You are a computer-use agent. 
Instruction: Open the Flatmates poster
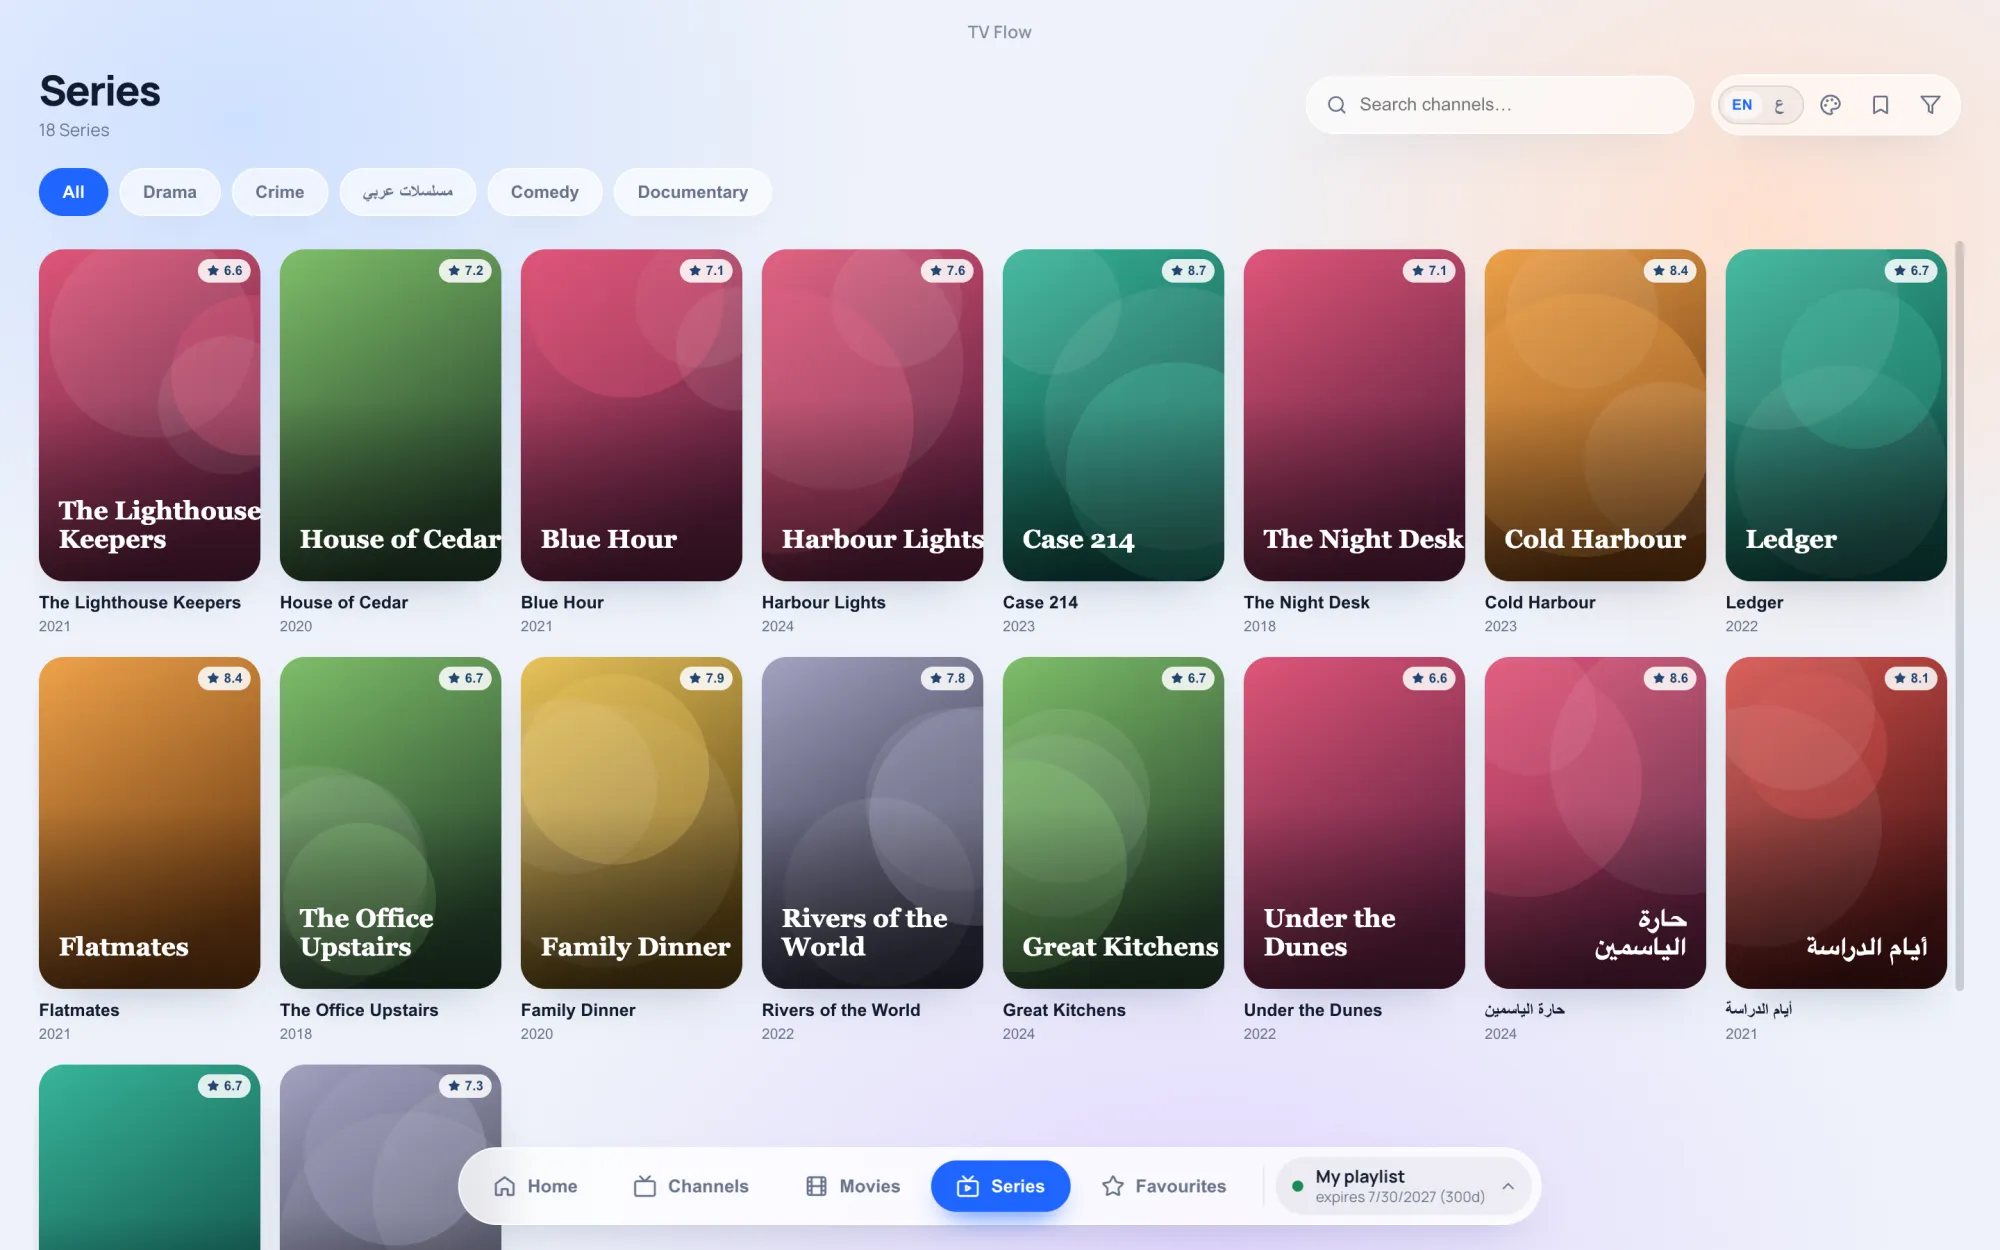click(x=150, y=823)
